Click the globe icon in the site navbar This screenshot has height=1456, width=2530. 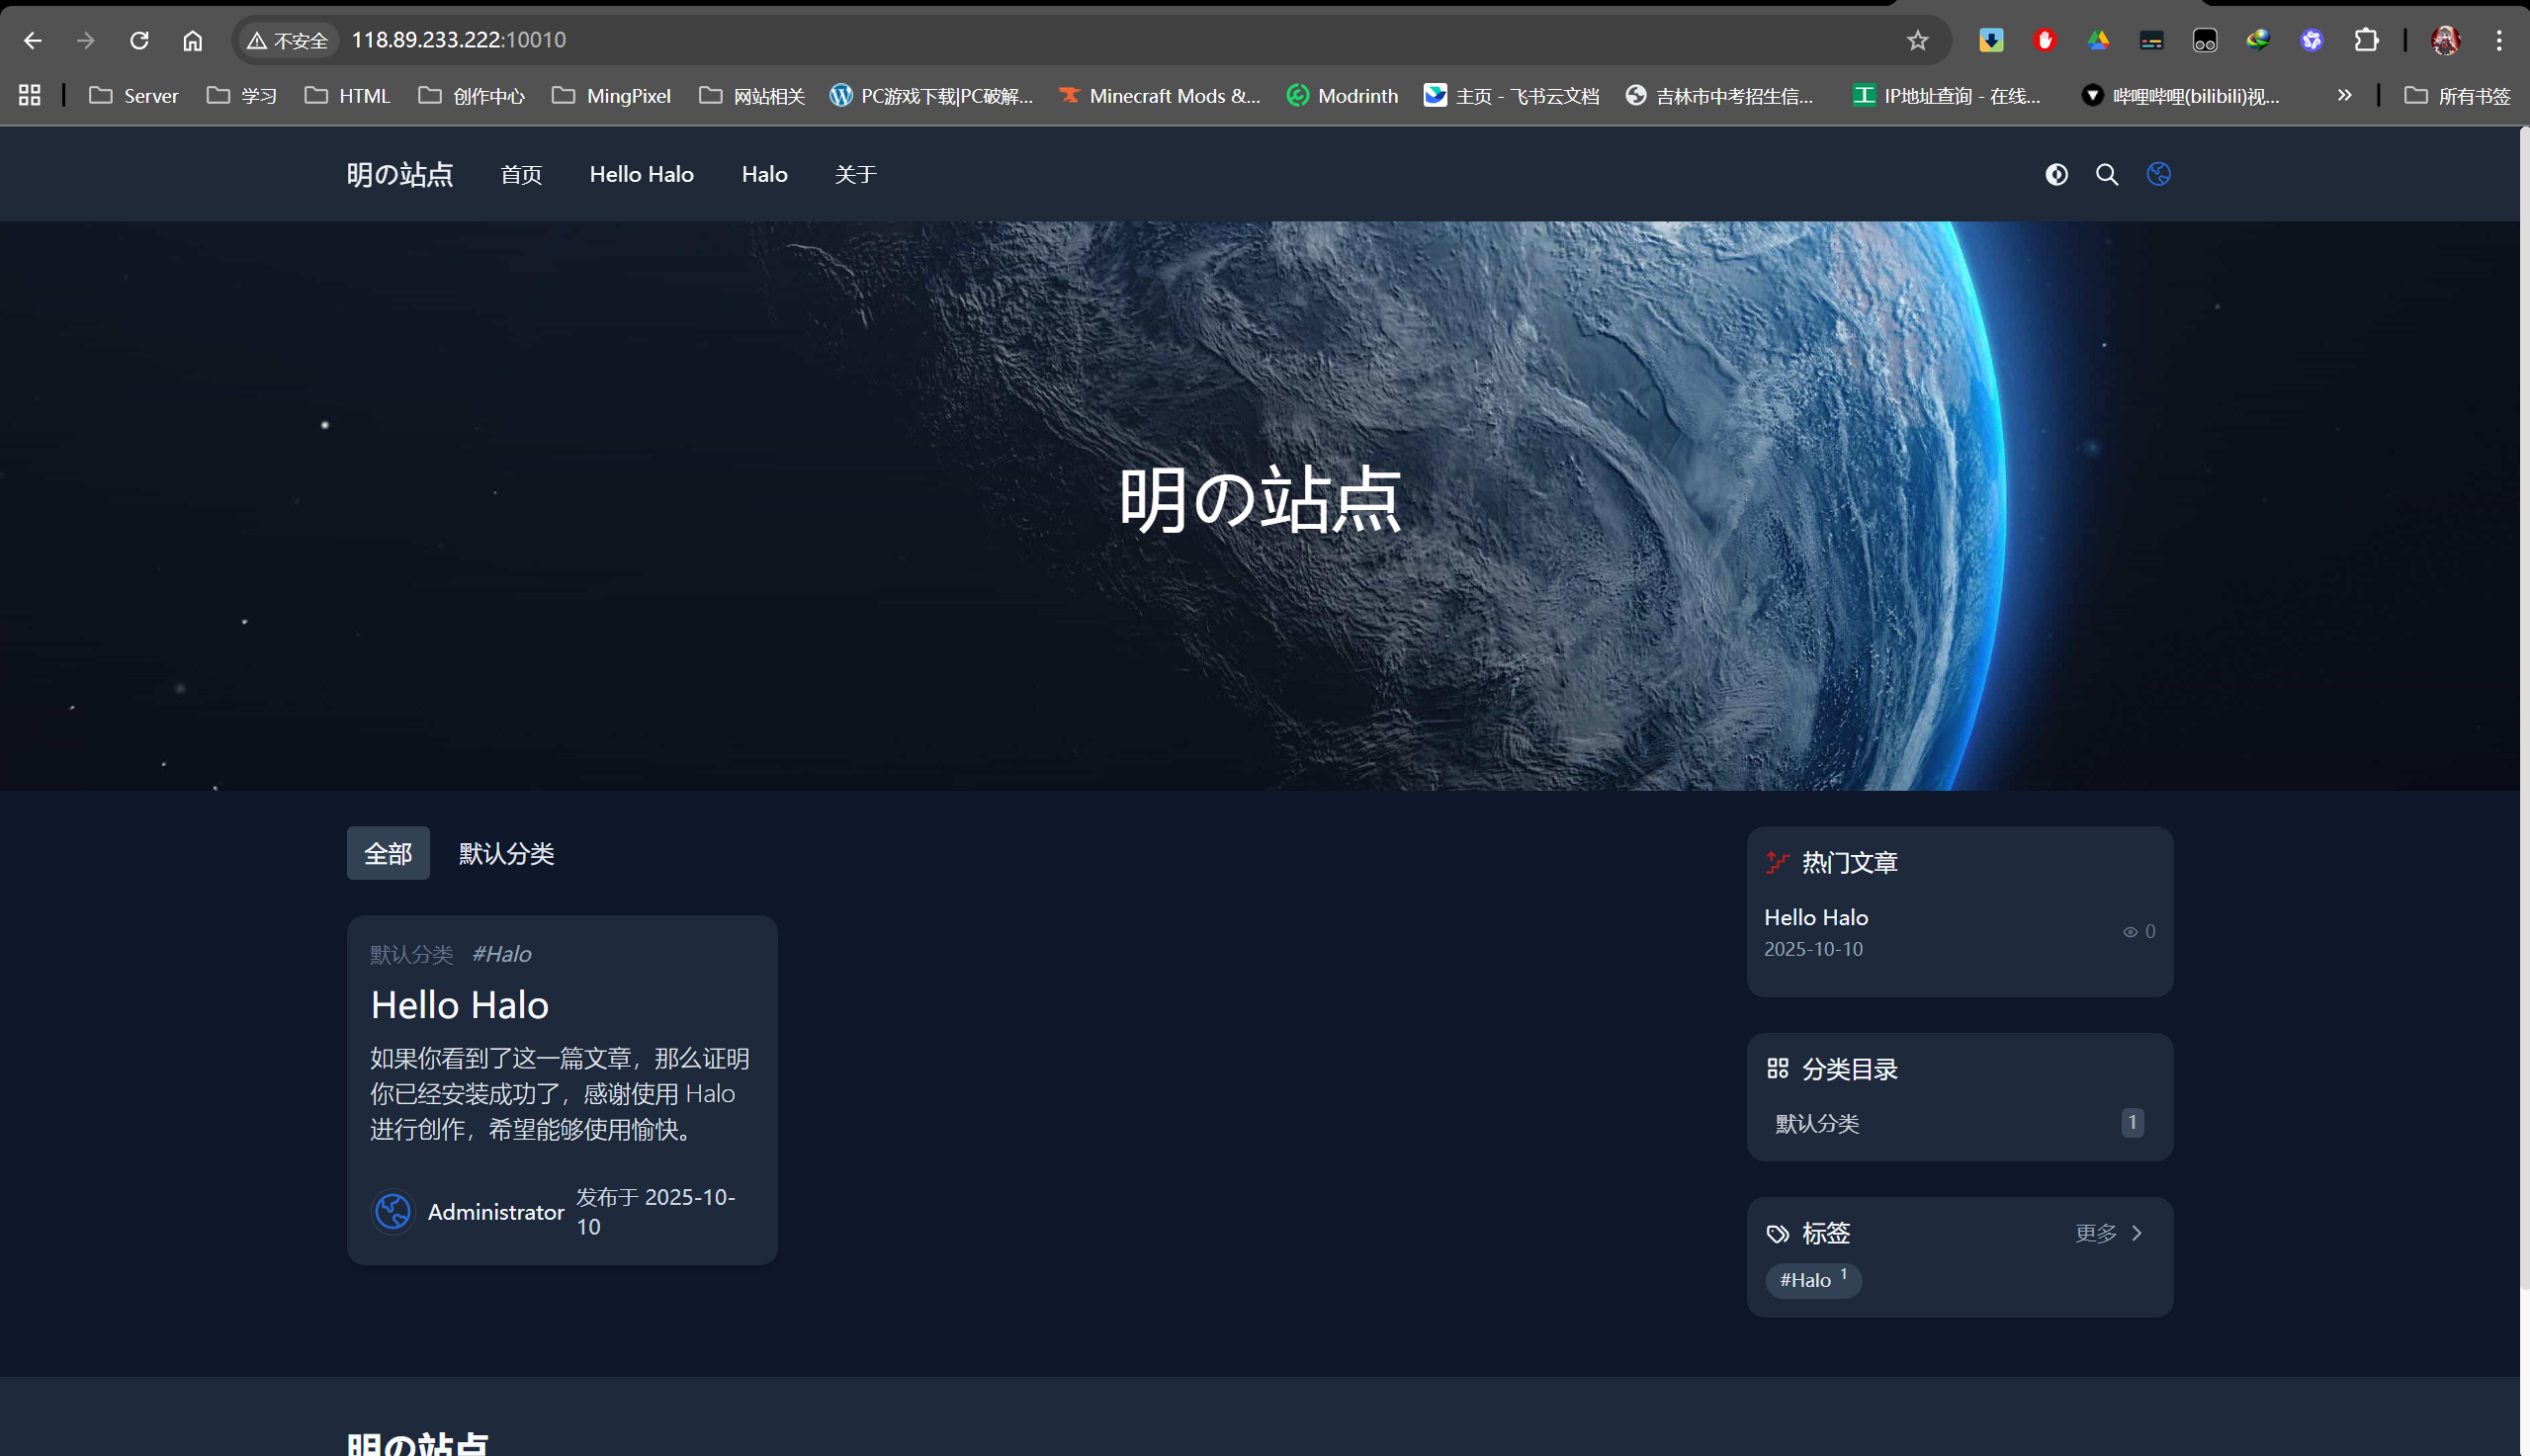2158,174
